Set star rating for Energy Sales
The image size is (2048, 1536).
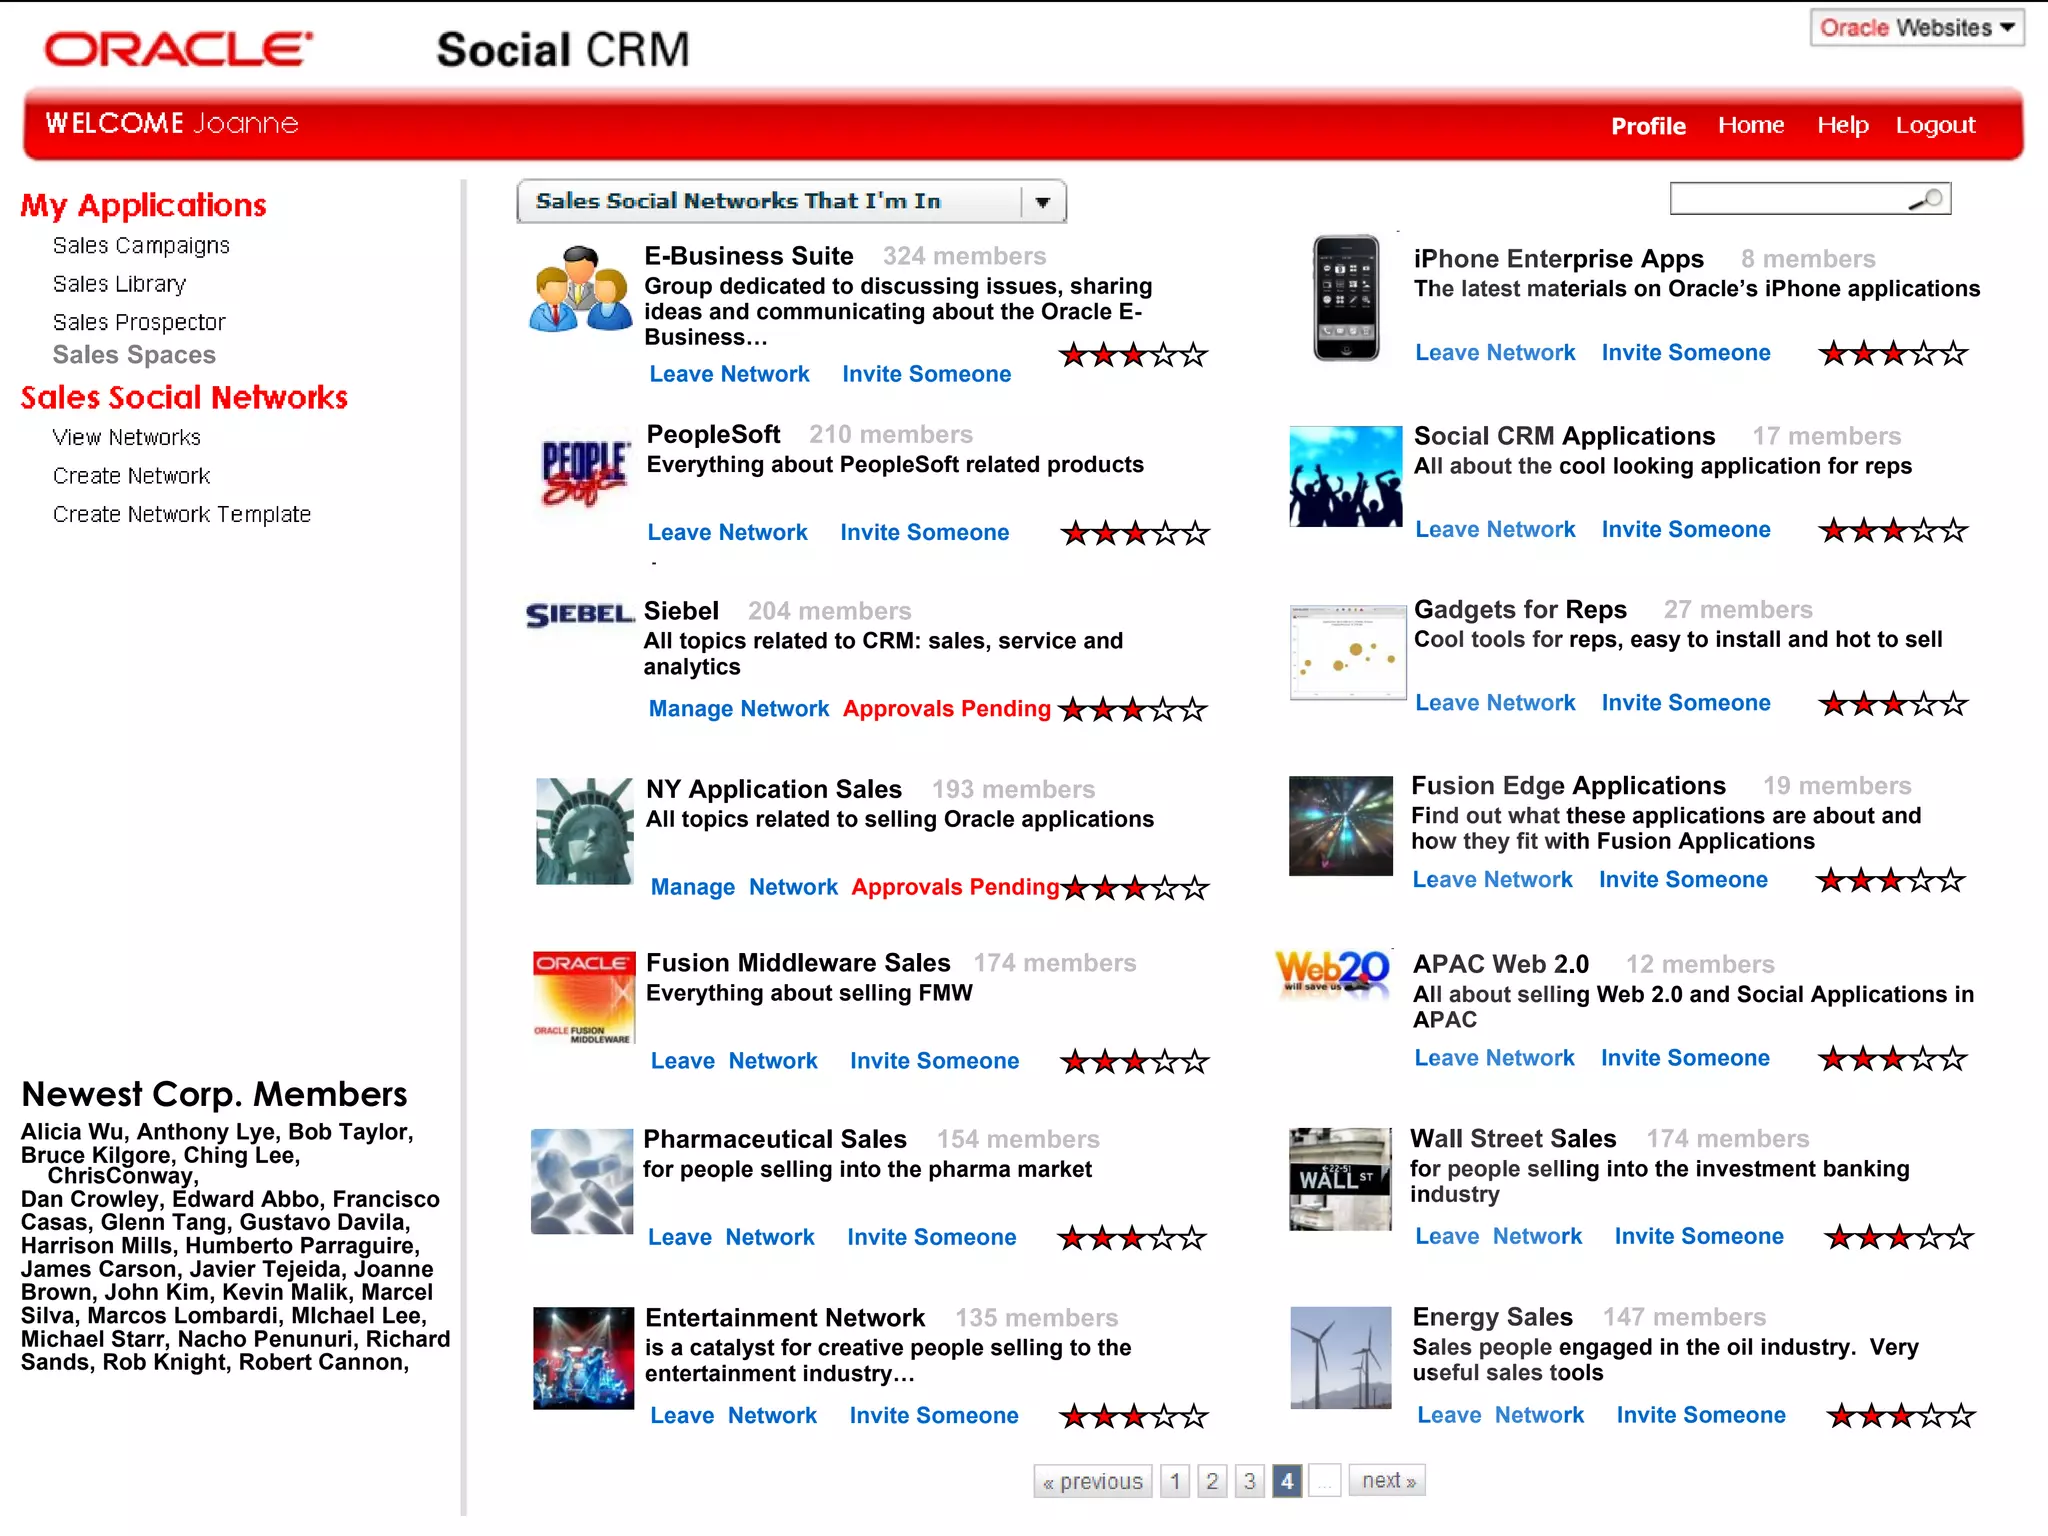[x=1900, y=1416]
